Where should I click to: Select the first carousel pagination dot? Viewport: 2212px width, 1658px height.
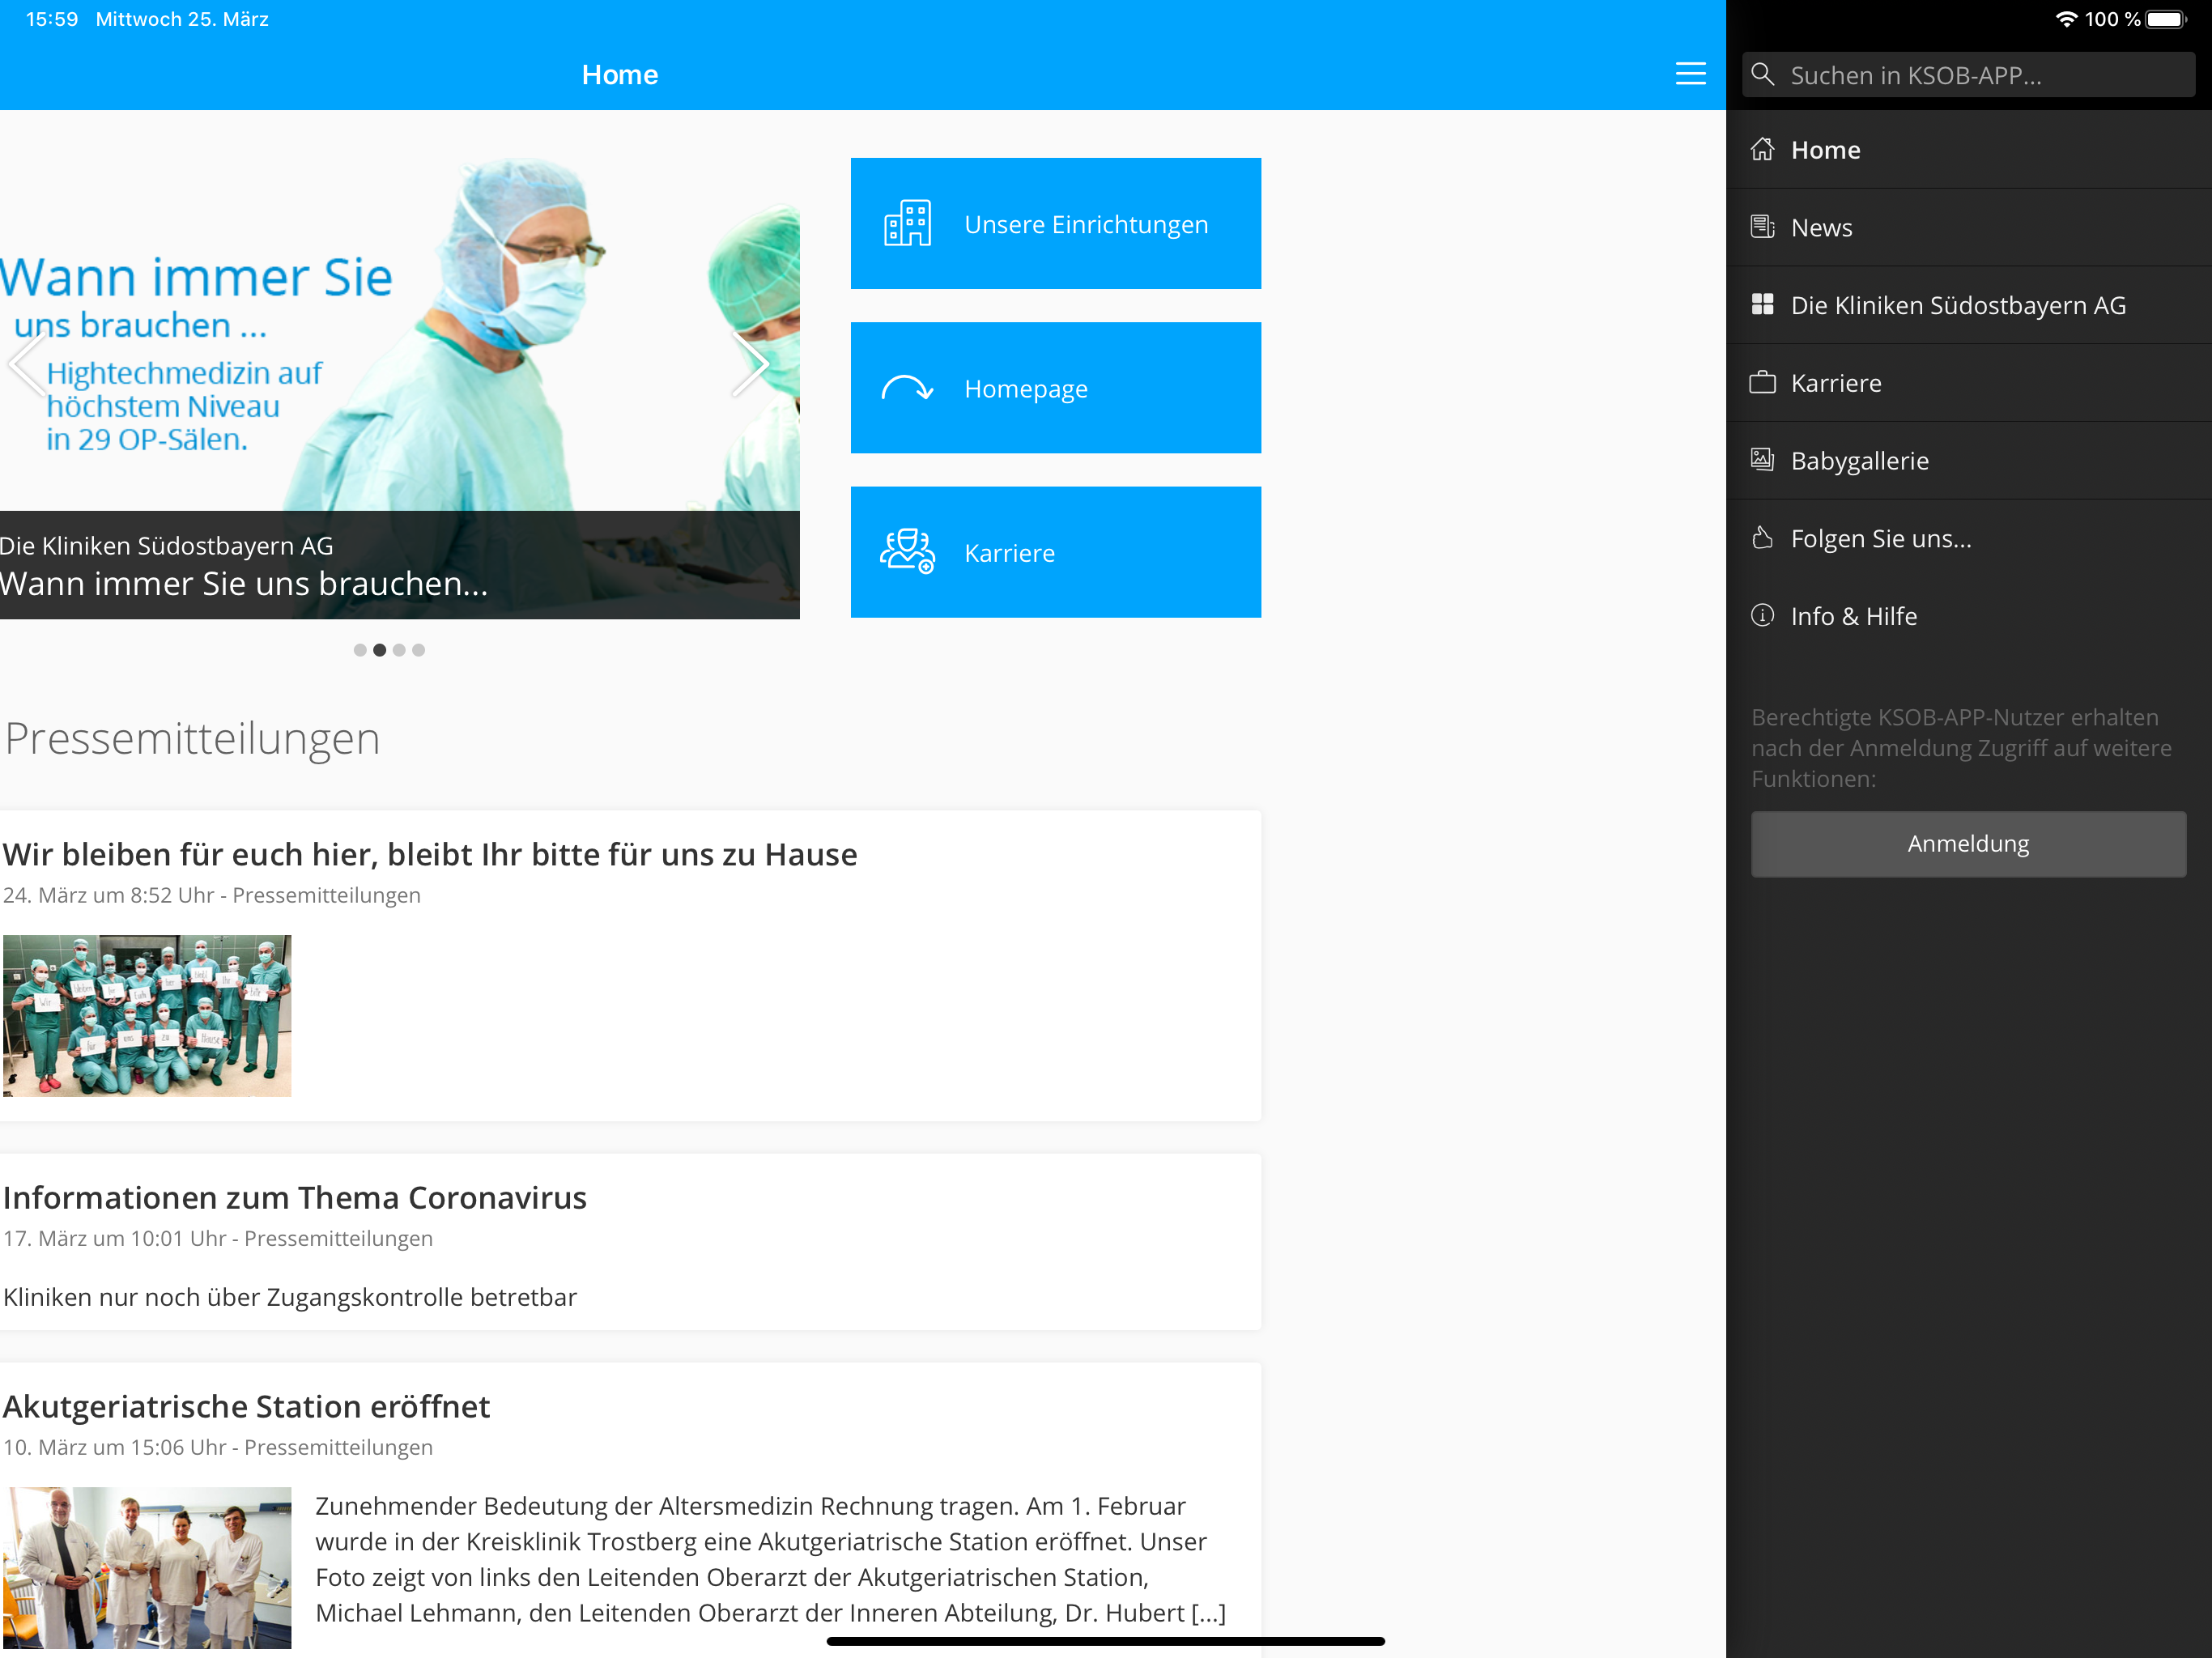pos(360,650)
